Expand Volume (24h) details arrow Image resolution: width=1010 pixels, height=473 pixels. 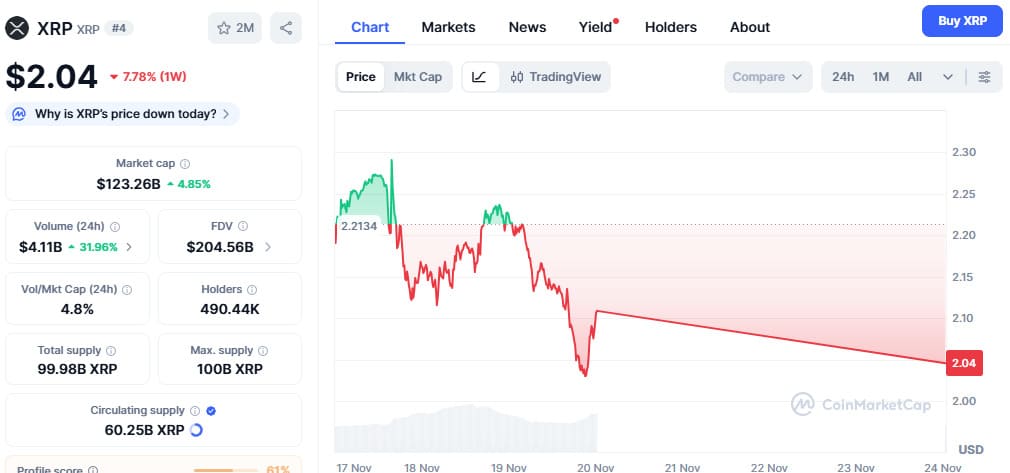(129, 247)
